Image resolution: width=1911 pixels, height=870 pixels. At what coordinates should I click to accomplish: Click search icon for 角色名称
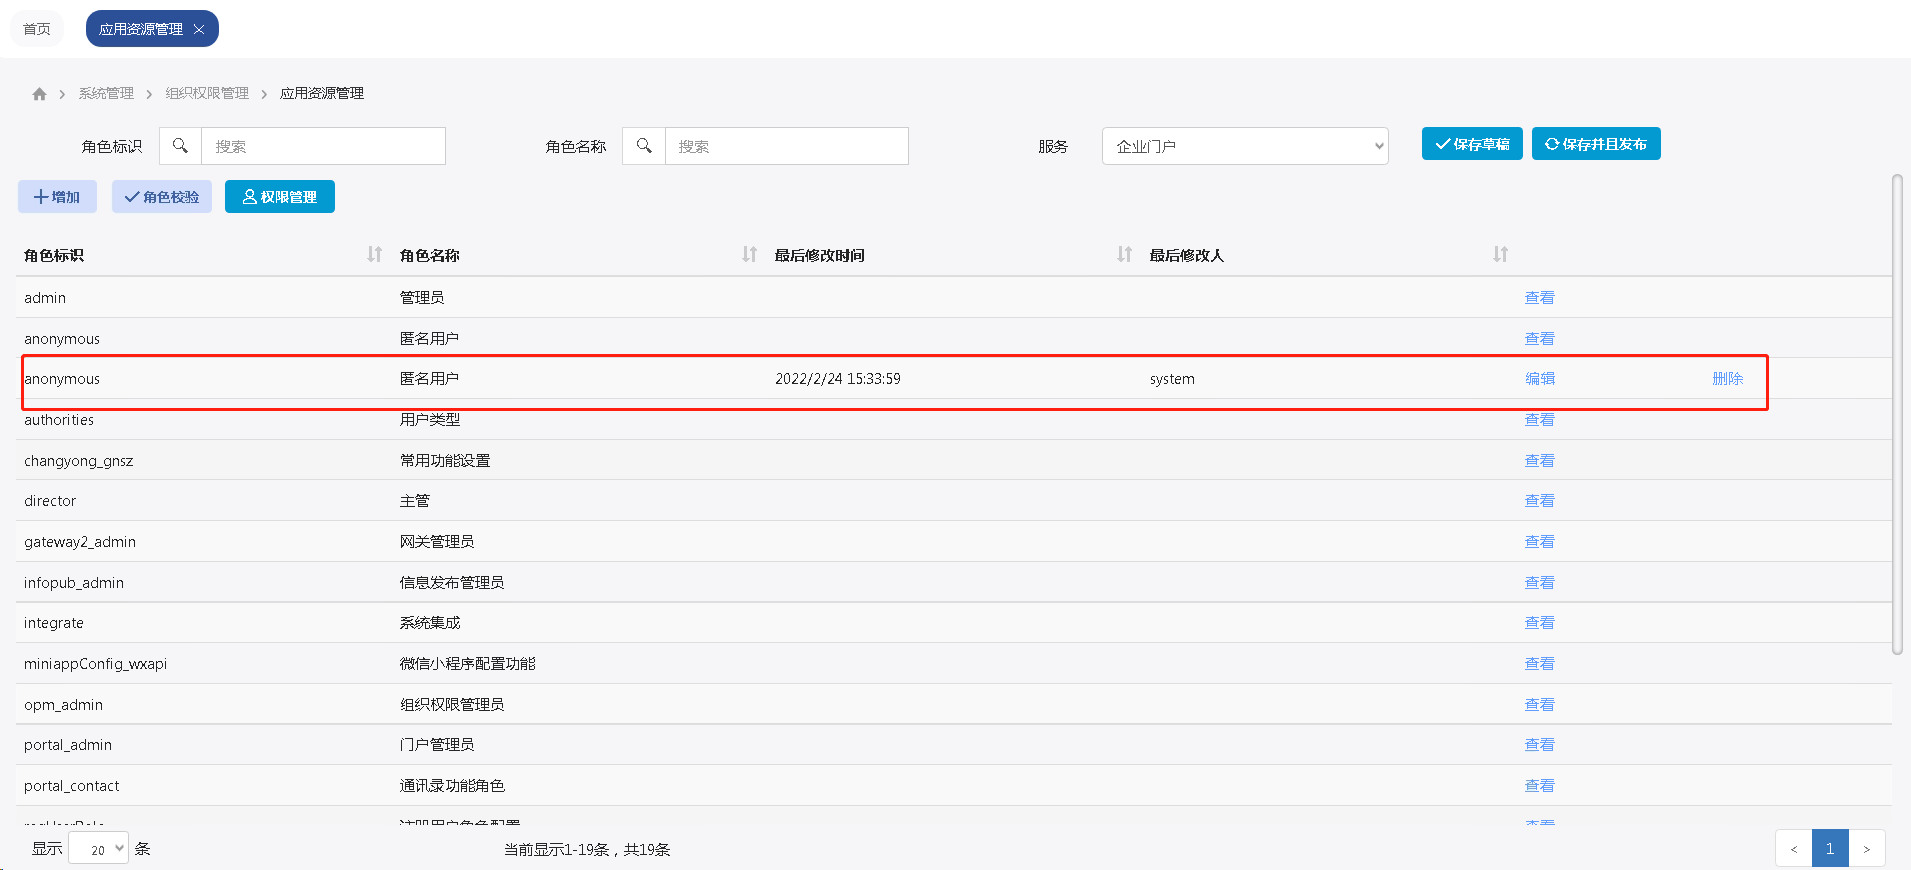(644, 146)
